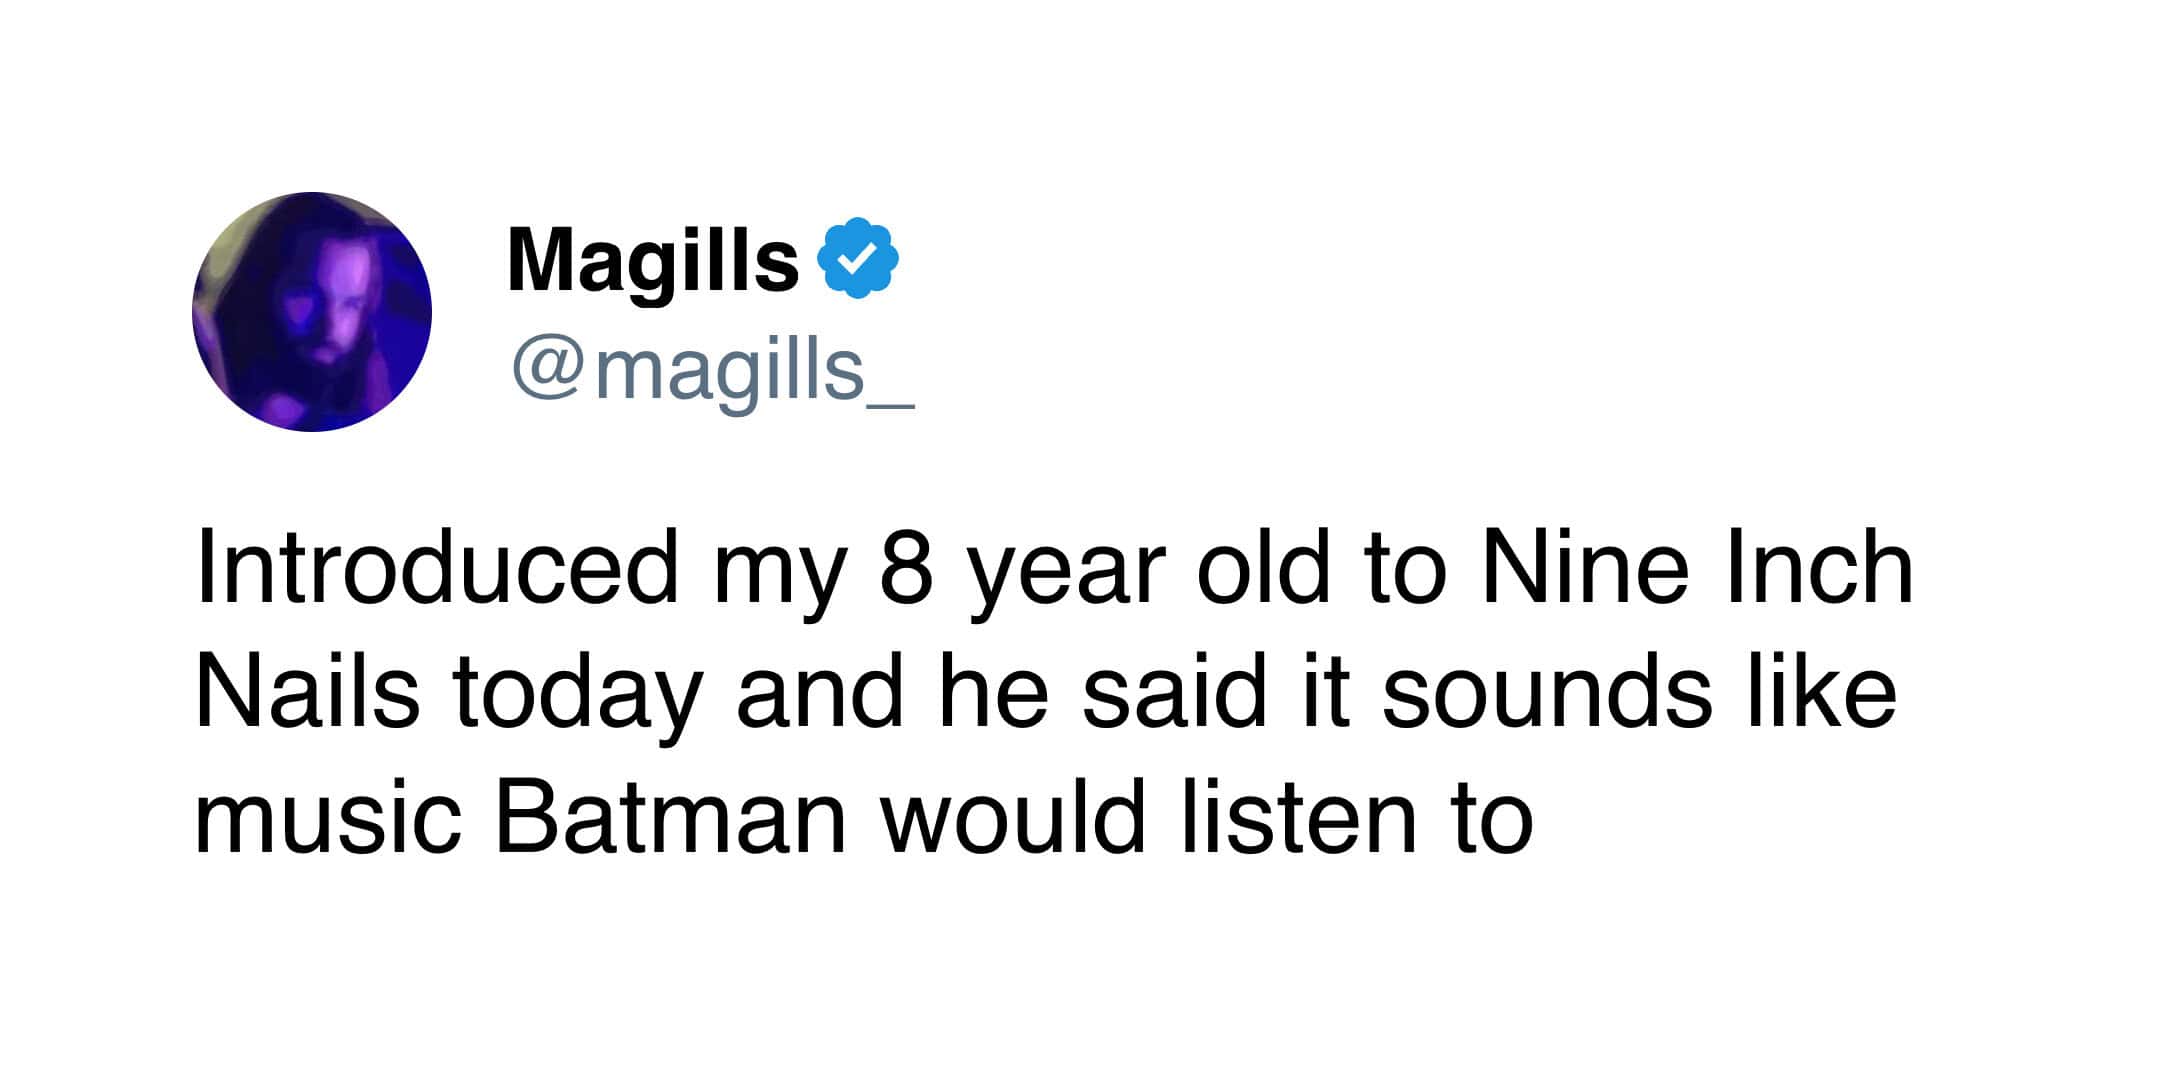Click the word 'Nails' in the tweet
Screen dimensions: 2160x1070
click(307, 693)
